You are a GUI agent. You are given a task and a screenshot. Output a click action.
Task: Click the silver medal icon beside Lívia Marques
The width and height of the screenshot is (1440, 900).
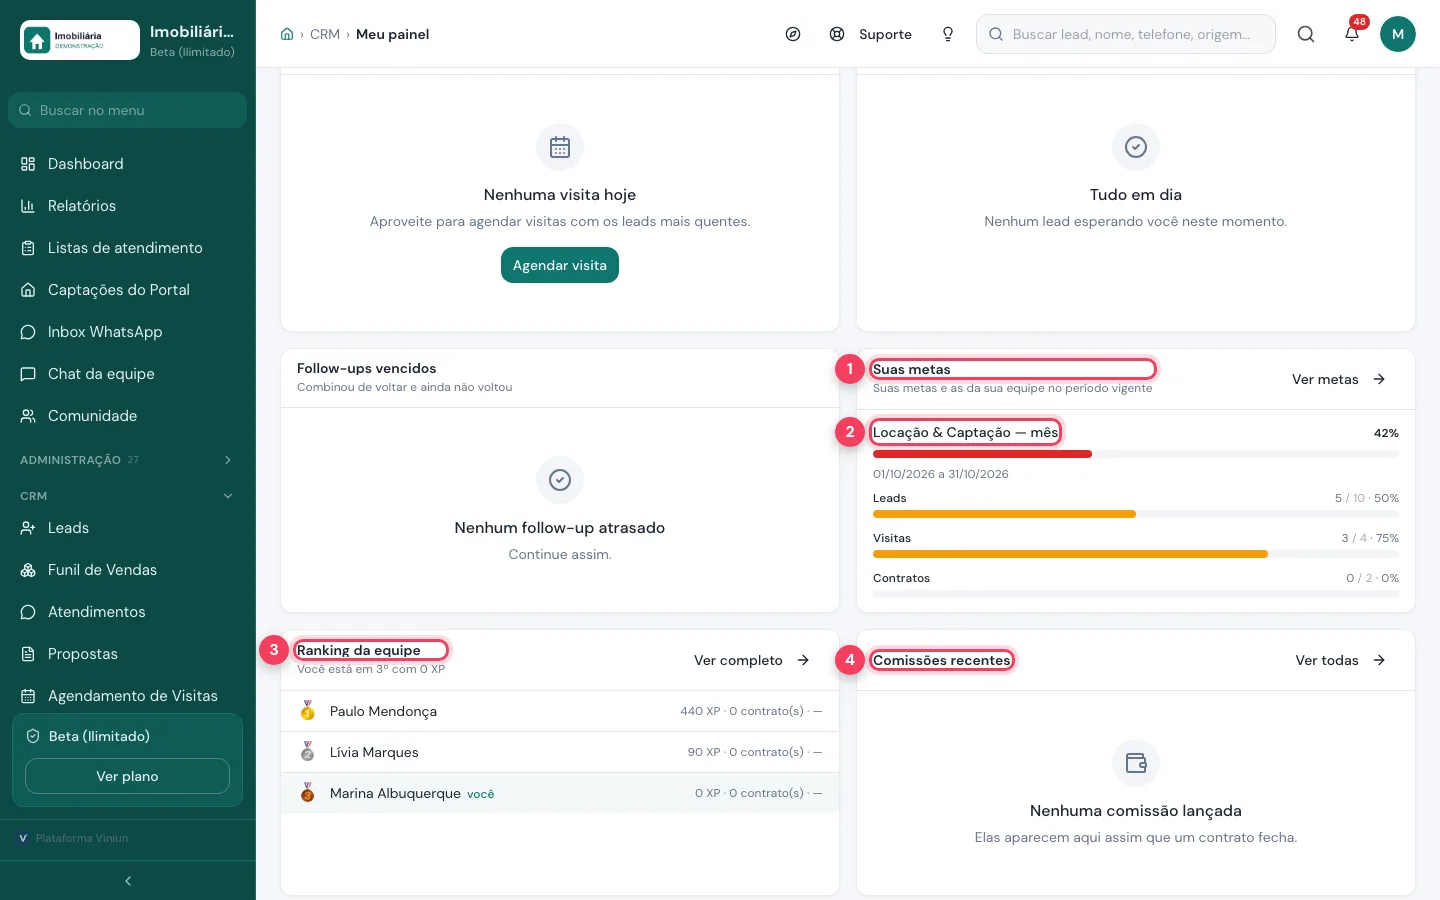[x=308, y=752]
